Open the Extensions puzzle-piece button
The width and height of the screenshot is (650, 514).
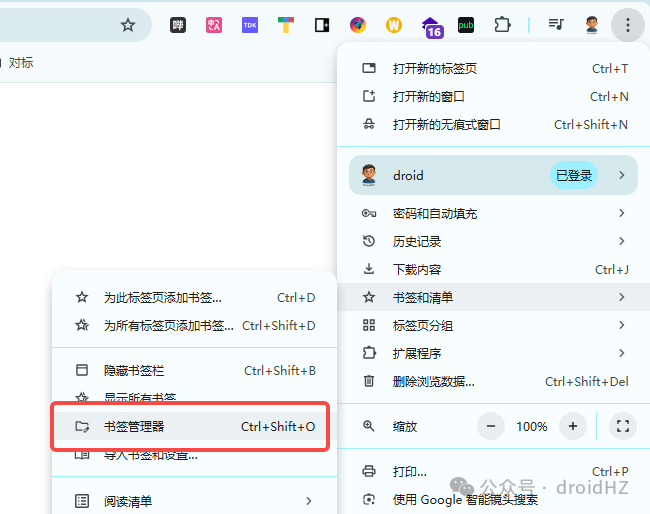[502, 25]
